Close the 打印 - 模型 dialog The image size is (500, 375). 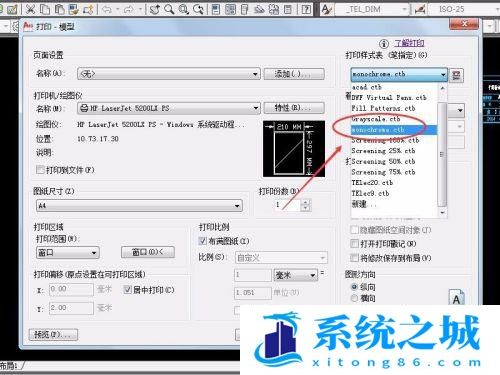[464, 24]
